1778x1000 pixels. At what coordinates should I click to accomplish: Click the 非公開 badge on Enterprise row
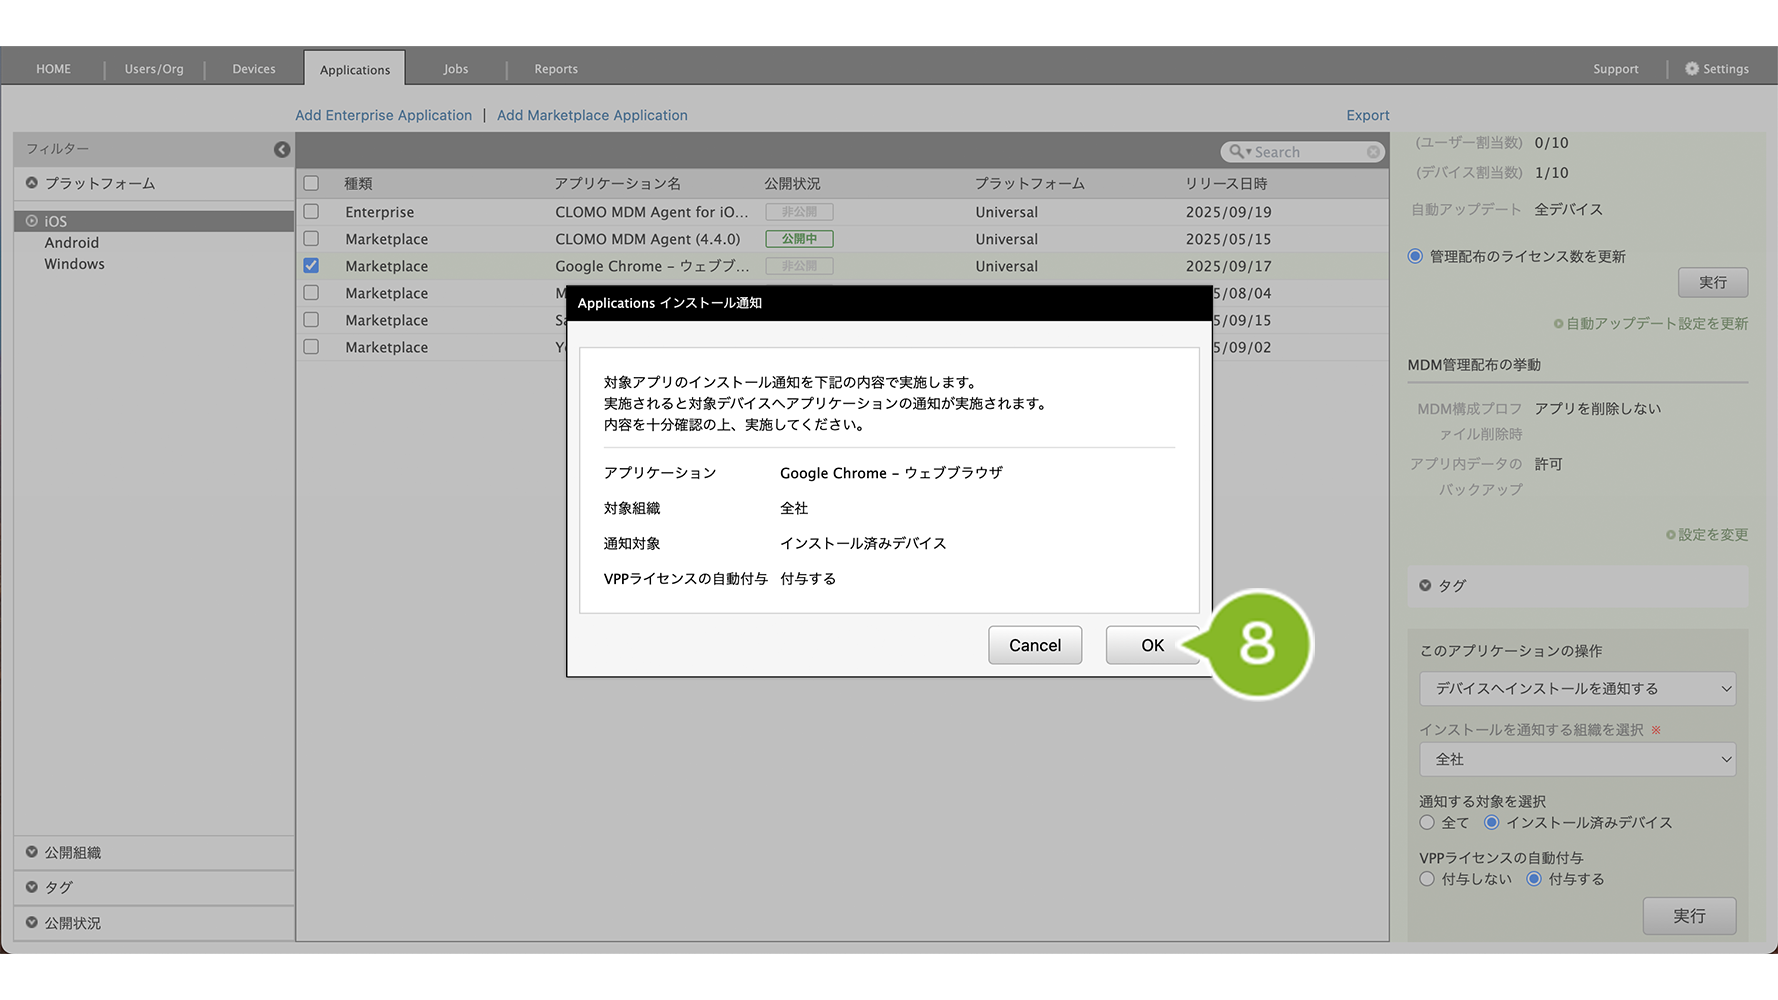pyautogui.click(x=799, y=212)
